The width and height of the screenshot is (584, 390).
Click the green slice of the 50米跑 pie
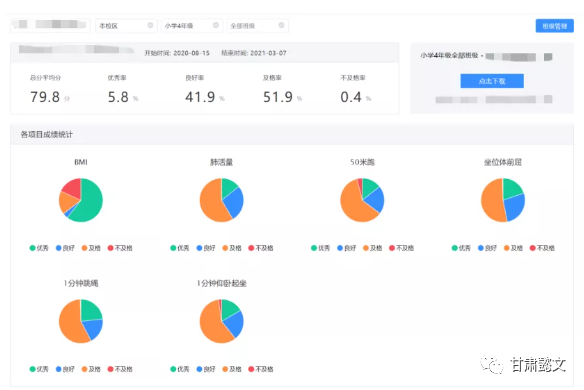[369, 187]
